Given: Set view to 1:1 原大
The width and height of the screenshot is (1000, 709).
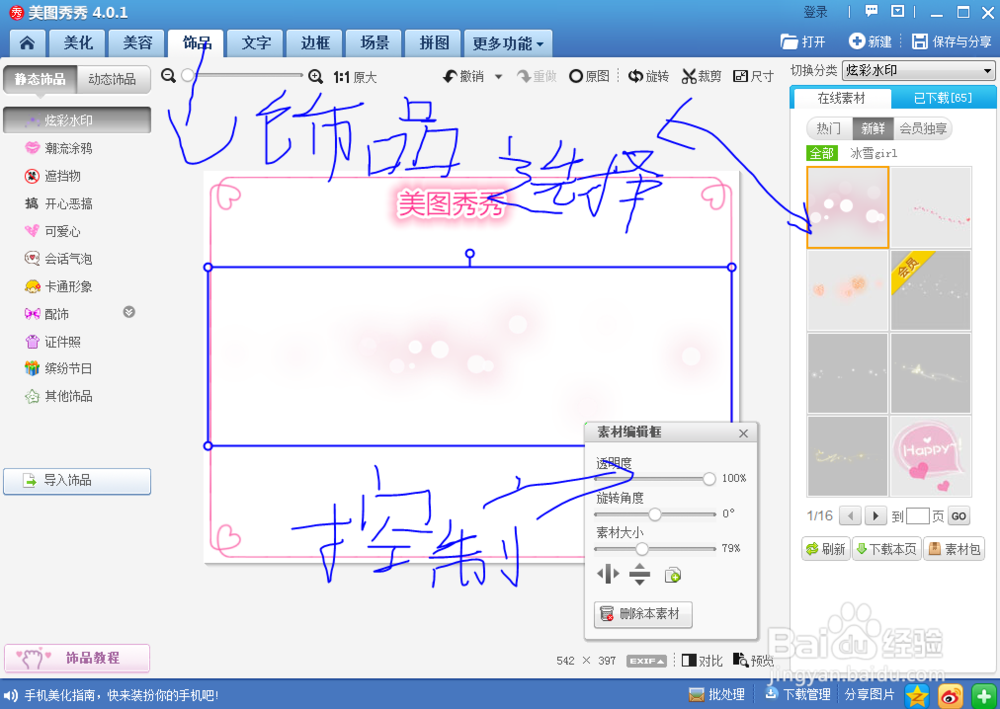Looking at the screenshot, I should [355, 77].
